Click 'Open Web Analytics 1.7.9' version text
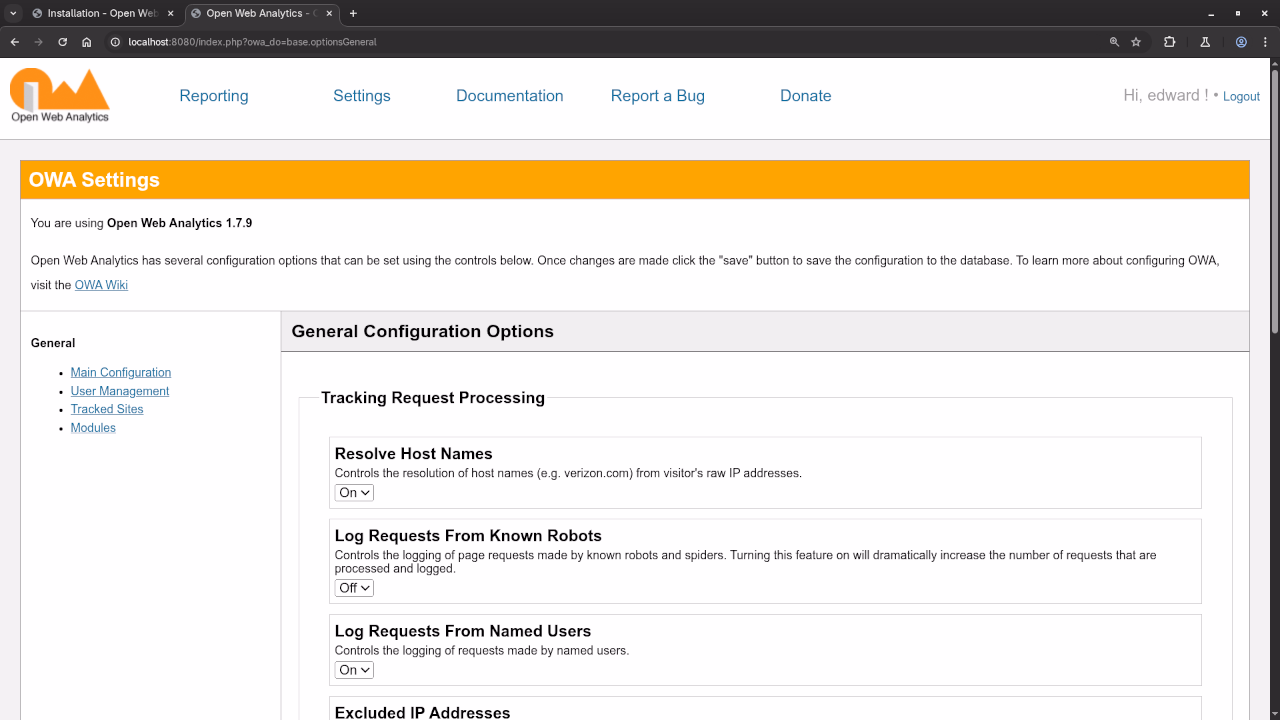The height and width of the screenshot is (720, 1280). (180, 223)
